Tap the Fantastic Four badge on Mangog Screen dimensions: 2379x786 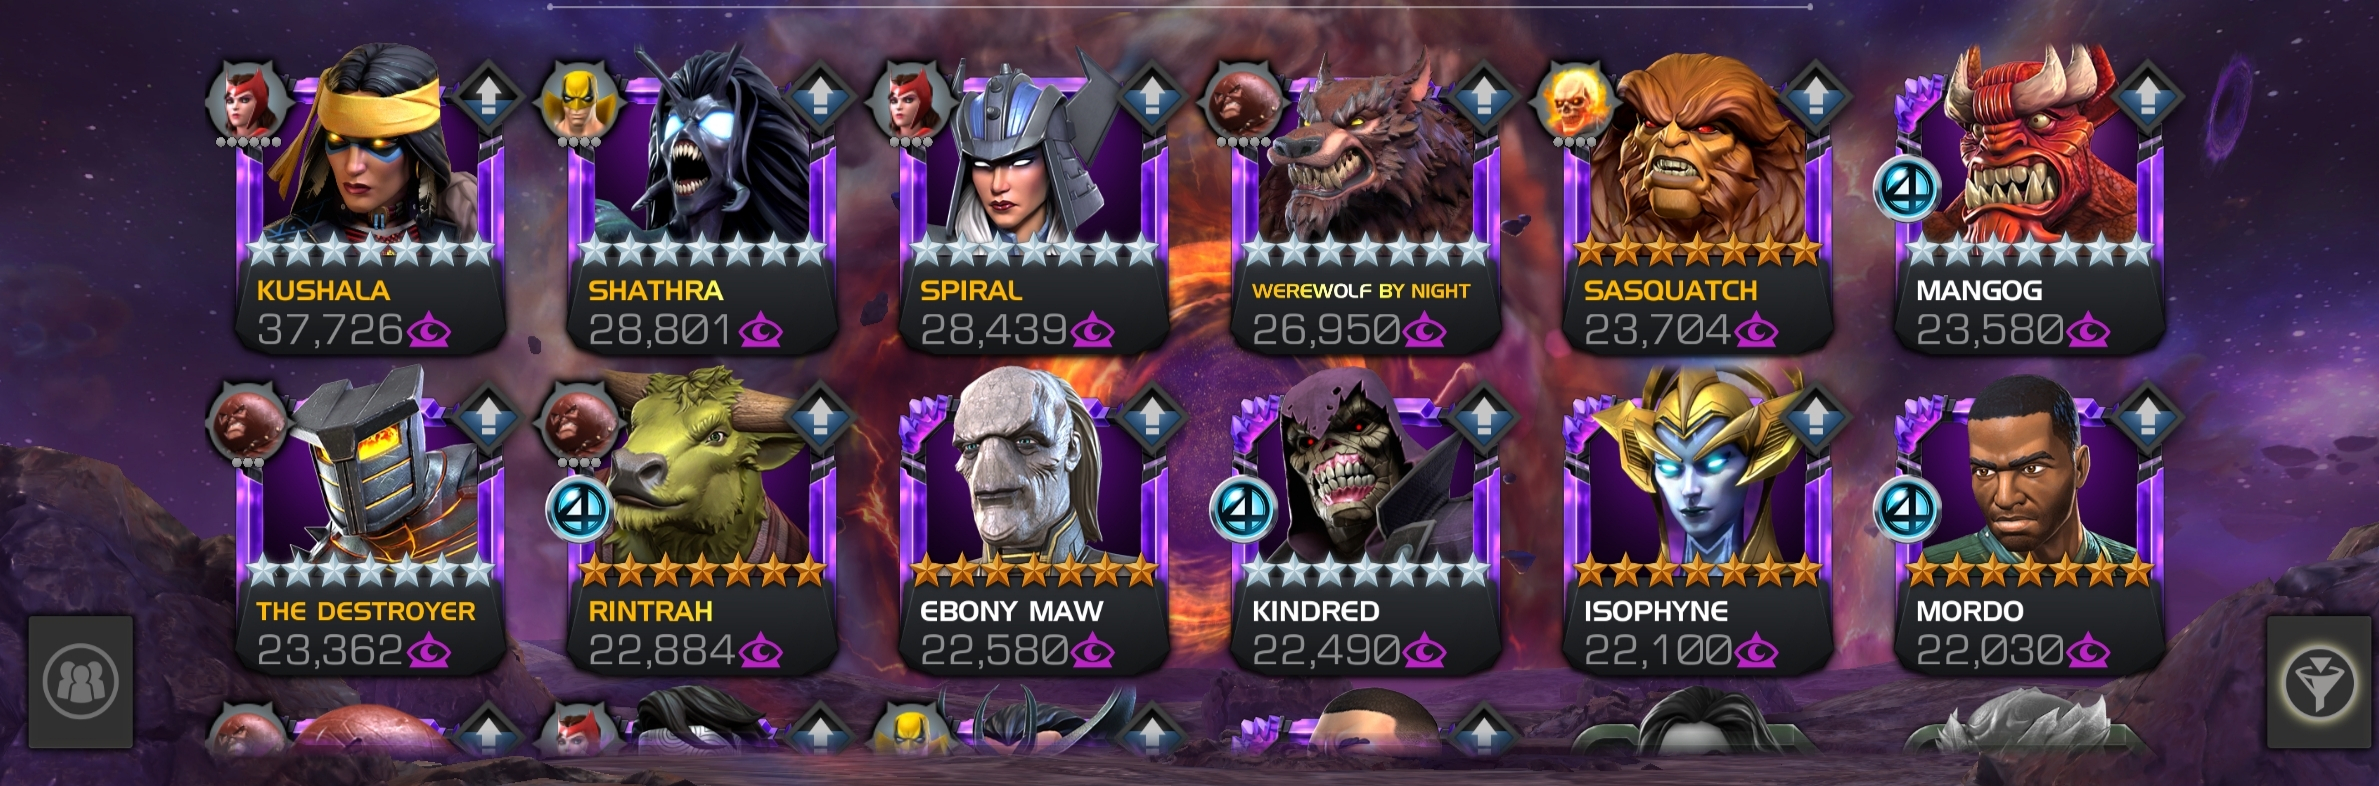(1907, 188)
